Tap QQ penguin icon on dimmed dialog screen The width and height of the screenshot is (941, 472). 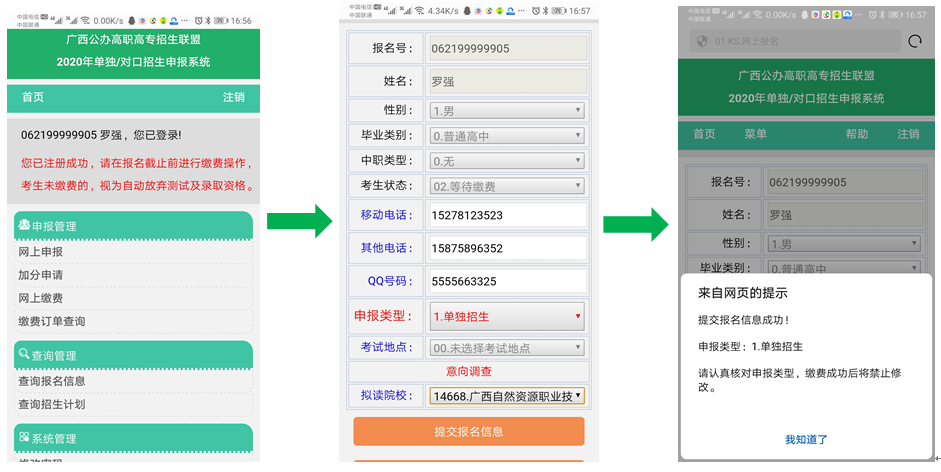pos(806,15)
